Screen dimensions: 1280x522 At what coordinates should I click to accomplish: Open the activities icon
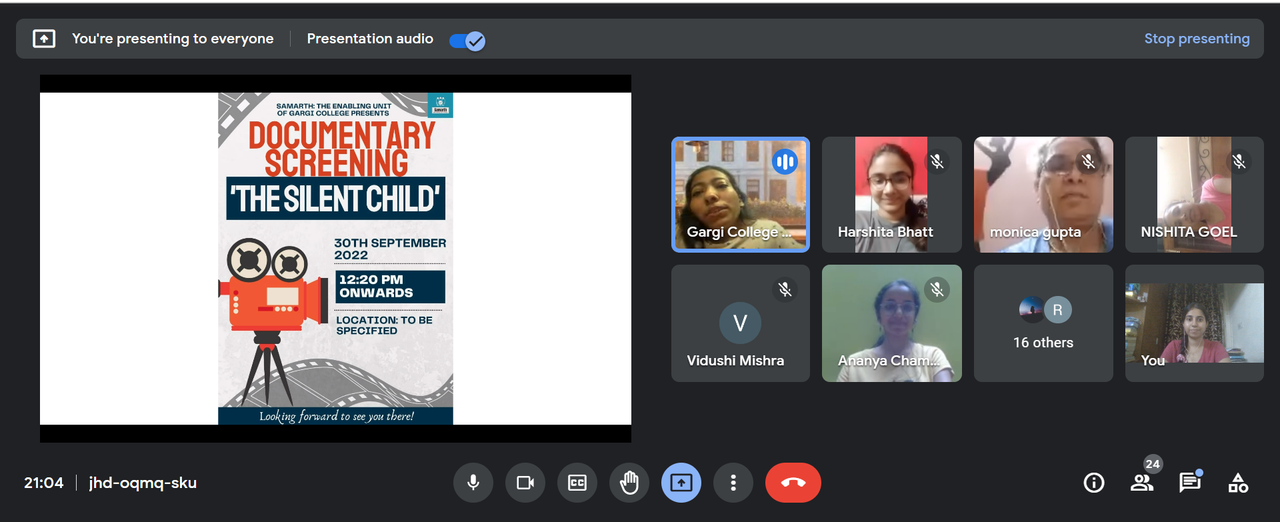[x=1238, y=483]
